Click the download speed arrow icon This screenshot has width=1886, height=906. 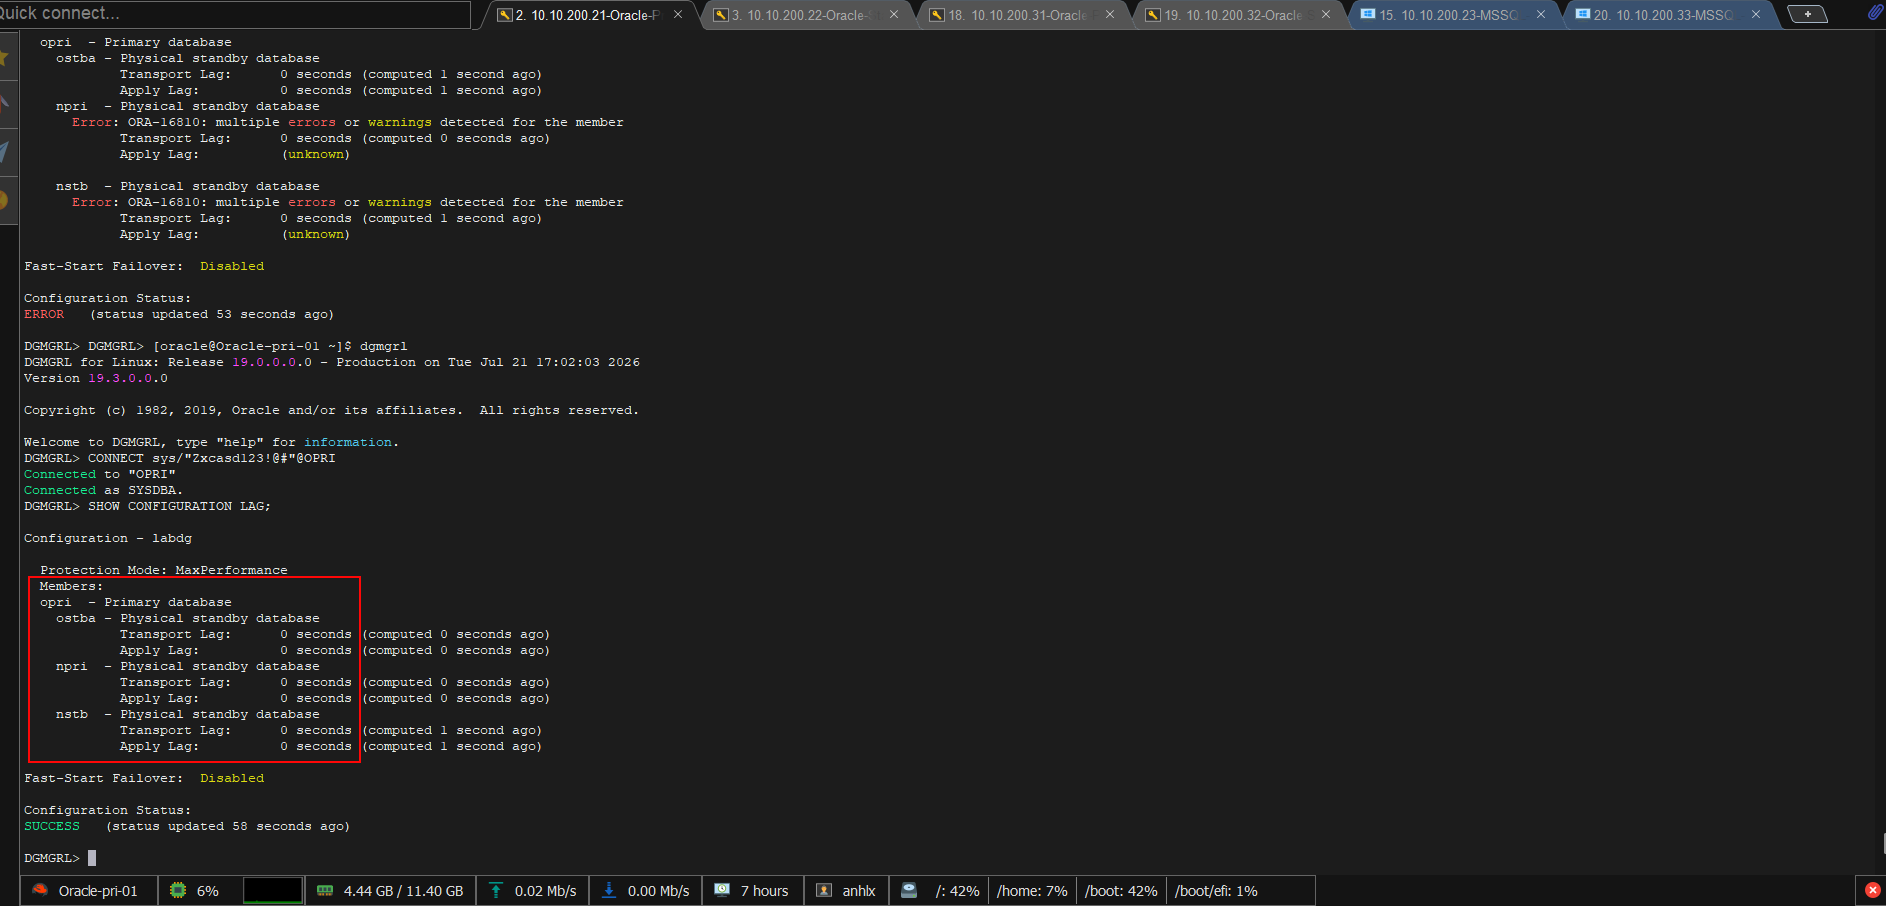pos(608,890)
